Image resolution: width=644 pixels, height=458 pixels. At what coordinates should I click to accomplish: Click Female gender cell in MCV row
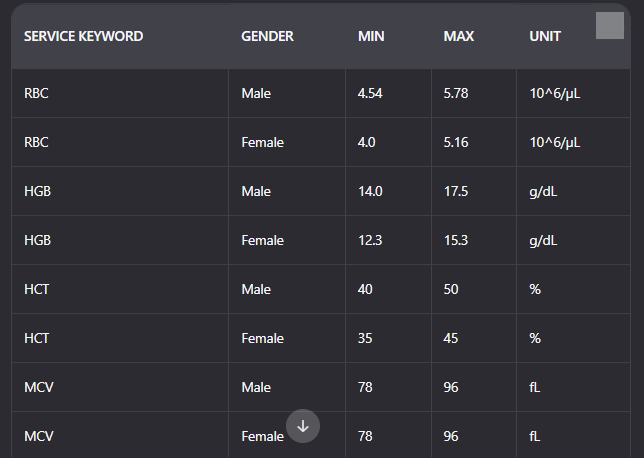coord(262,436)
